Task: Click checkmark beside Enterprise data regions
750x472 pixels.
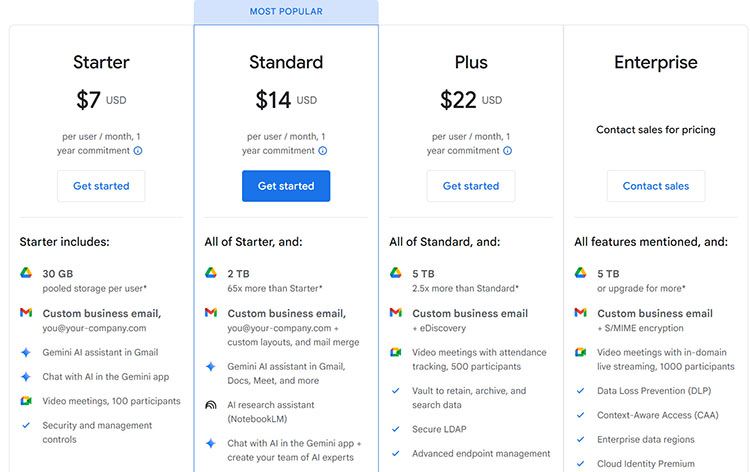Action: (x=580, y=439)
